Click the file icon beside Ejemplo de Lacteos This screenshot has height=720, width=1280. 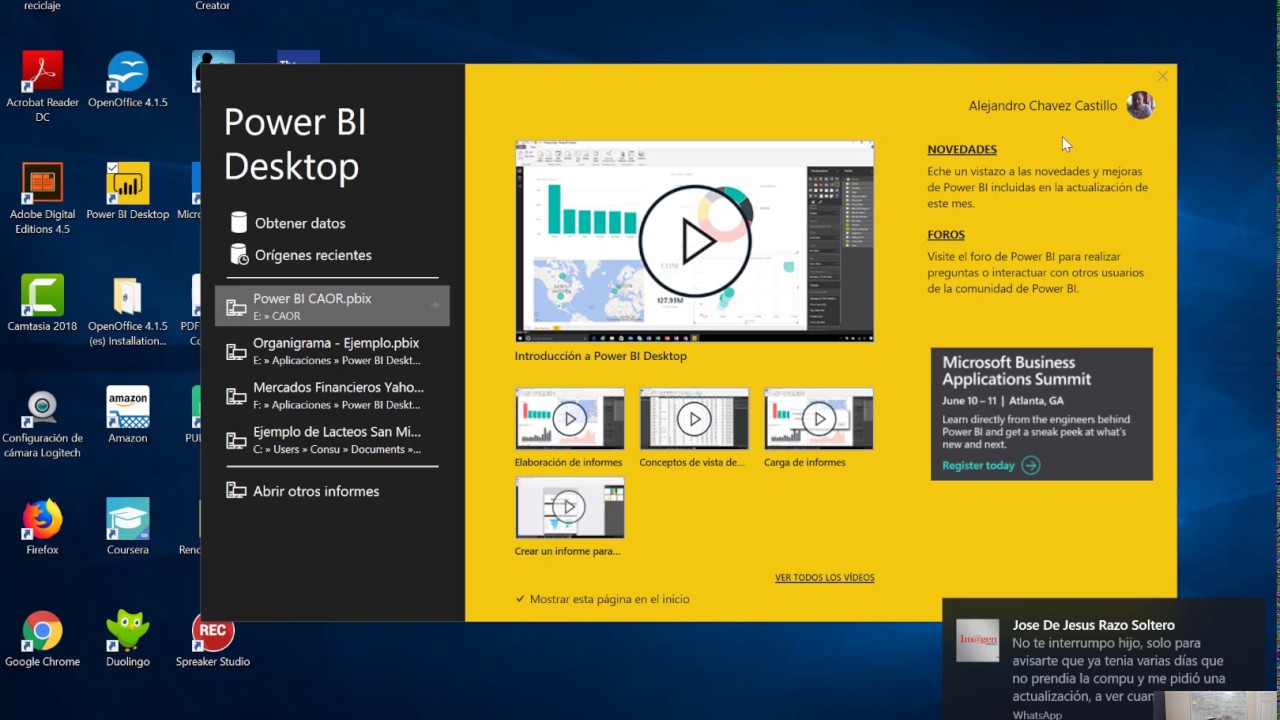(236, 441)
